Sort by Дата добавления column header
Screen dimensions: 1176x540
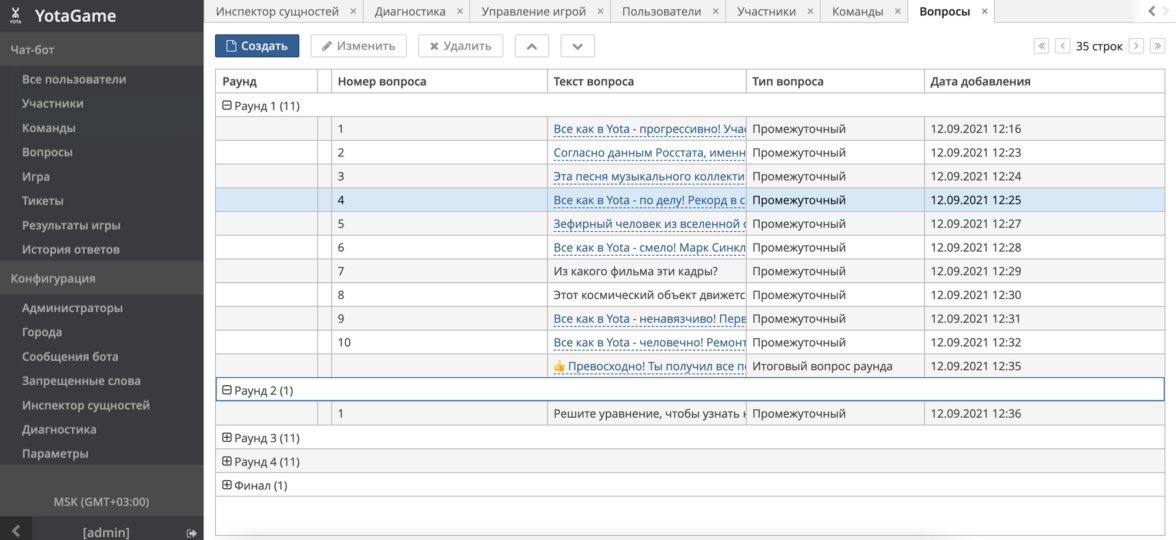pos(980,82)
